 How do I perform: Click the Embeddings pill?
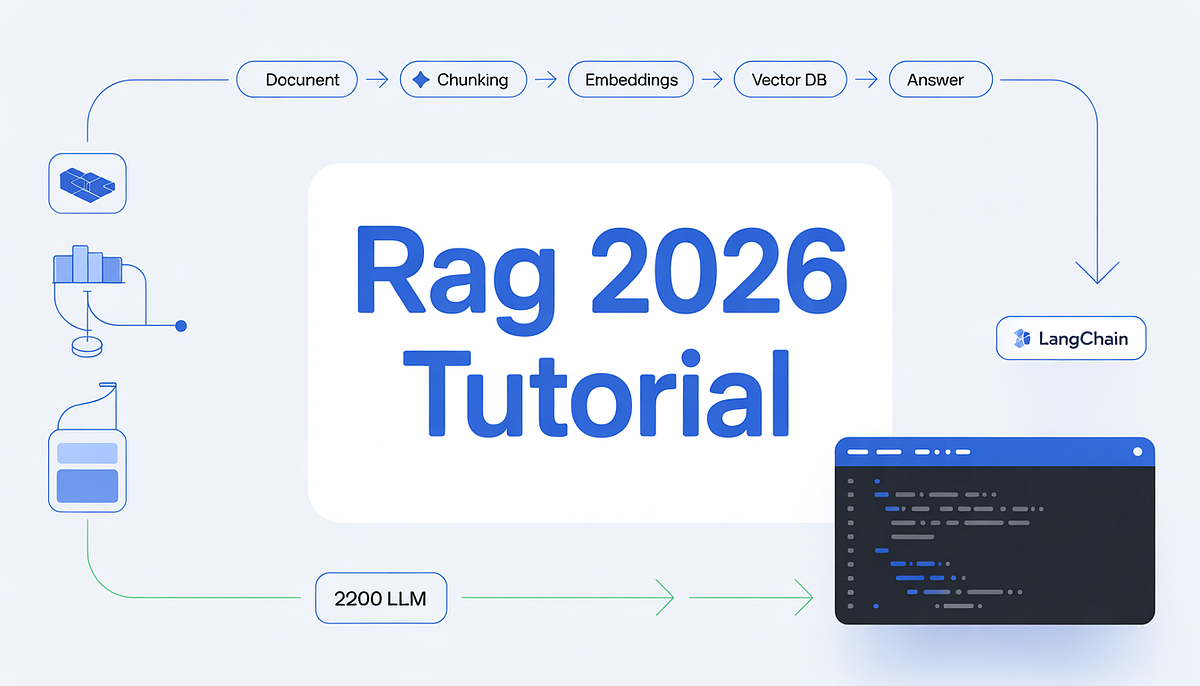(630, 80)
